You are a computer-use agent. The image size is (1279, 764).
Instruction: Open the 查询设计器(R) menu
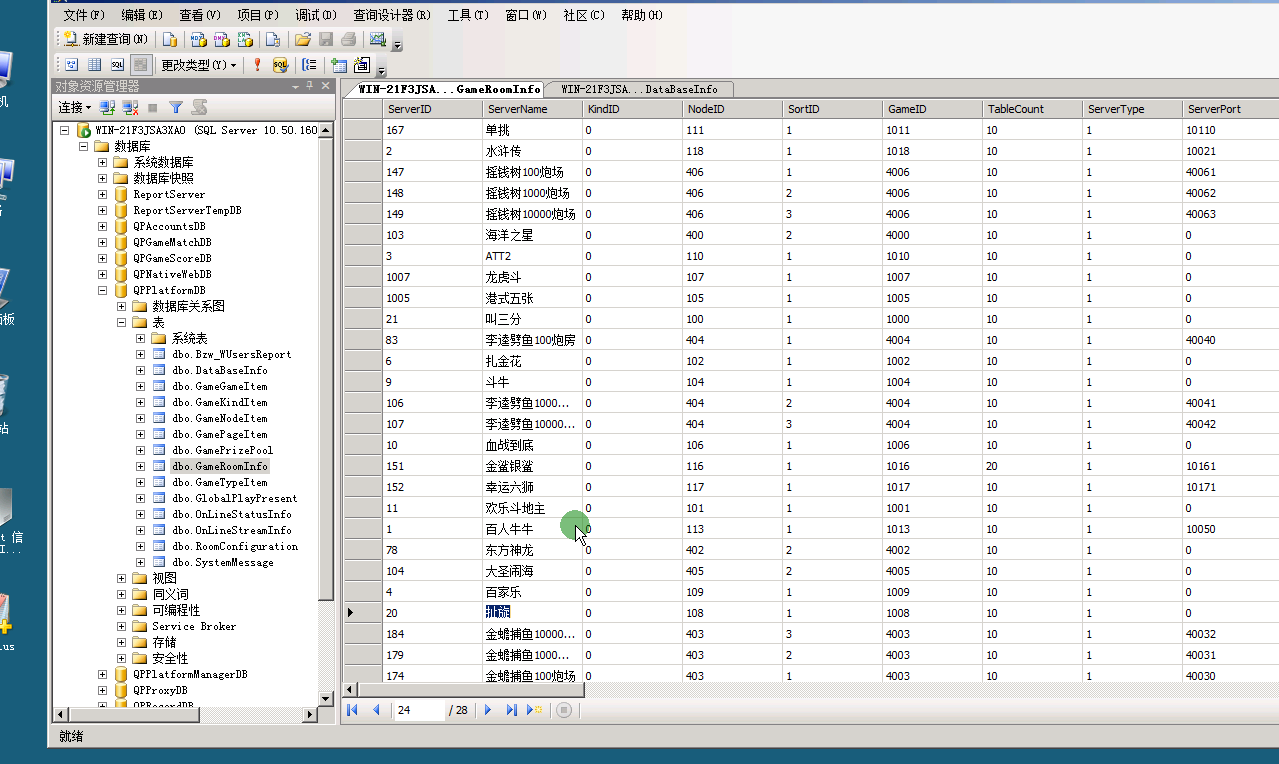[x=392, y=15]
